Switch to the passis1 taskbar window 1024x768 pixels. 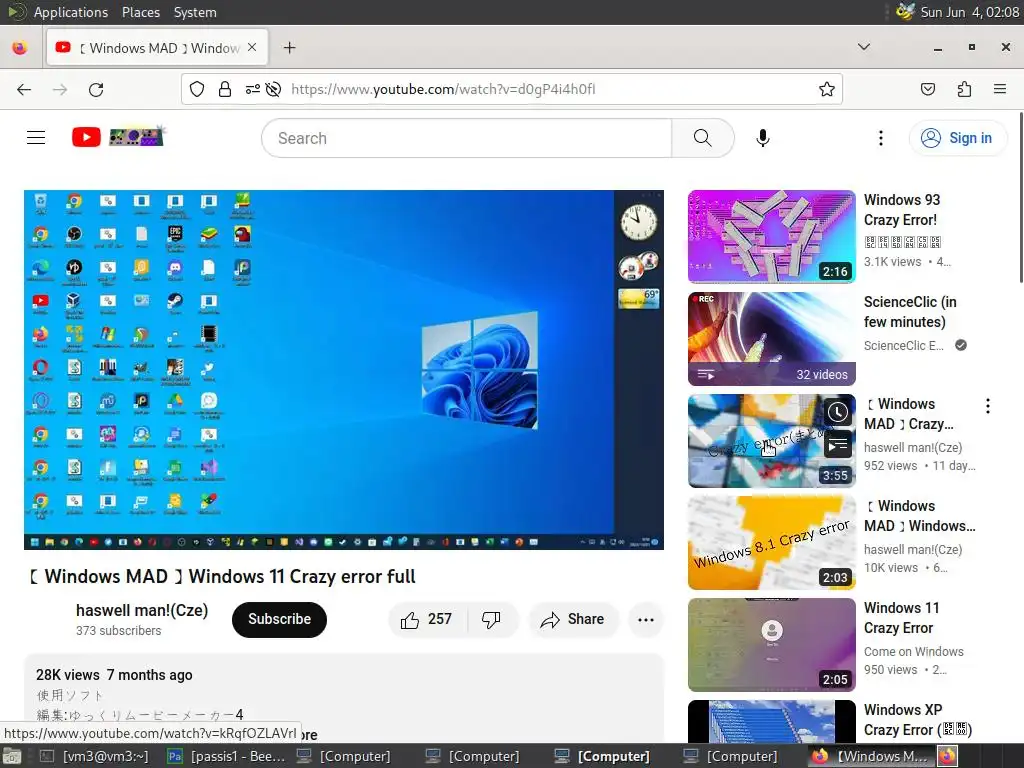(x=226, y=756)
